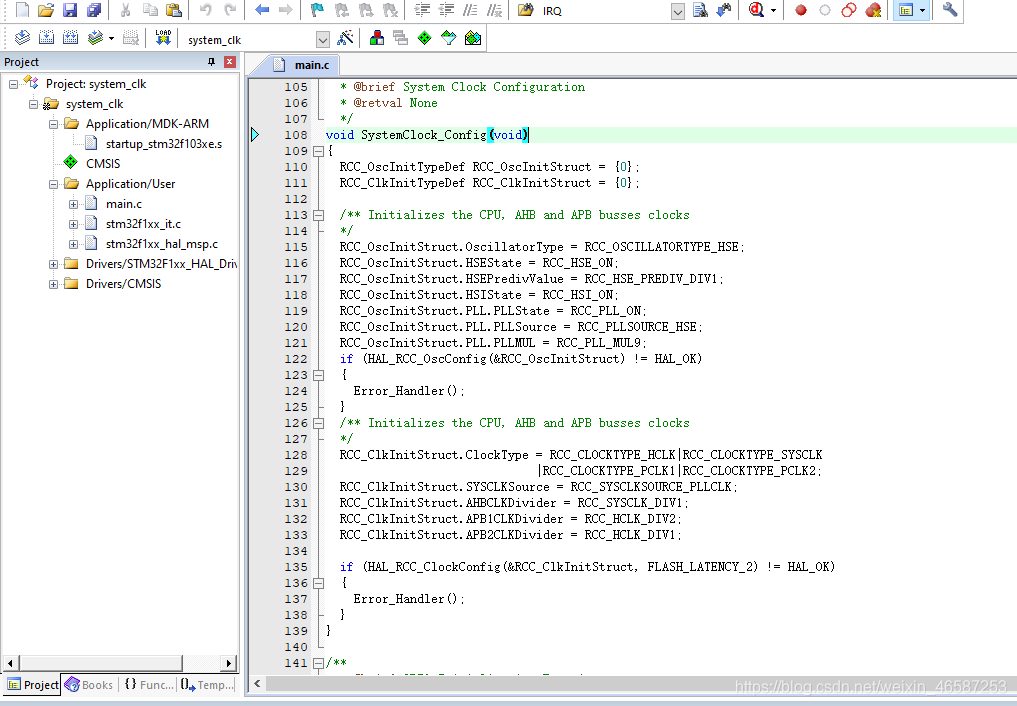Click the Select Software Packs icon
1017x706 pixels.
click(448, 38)
